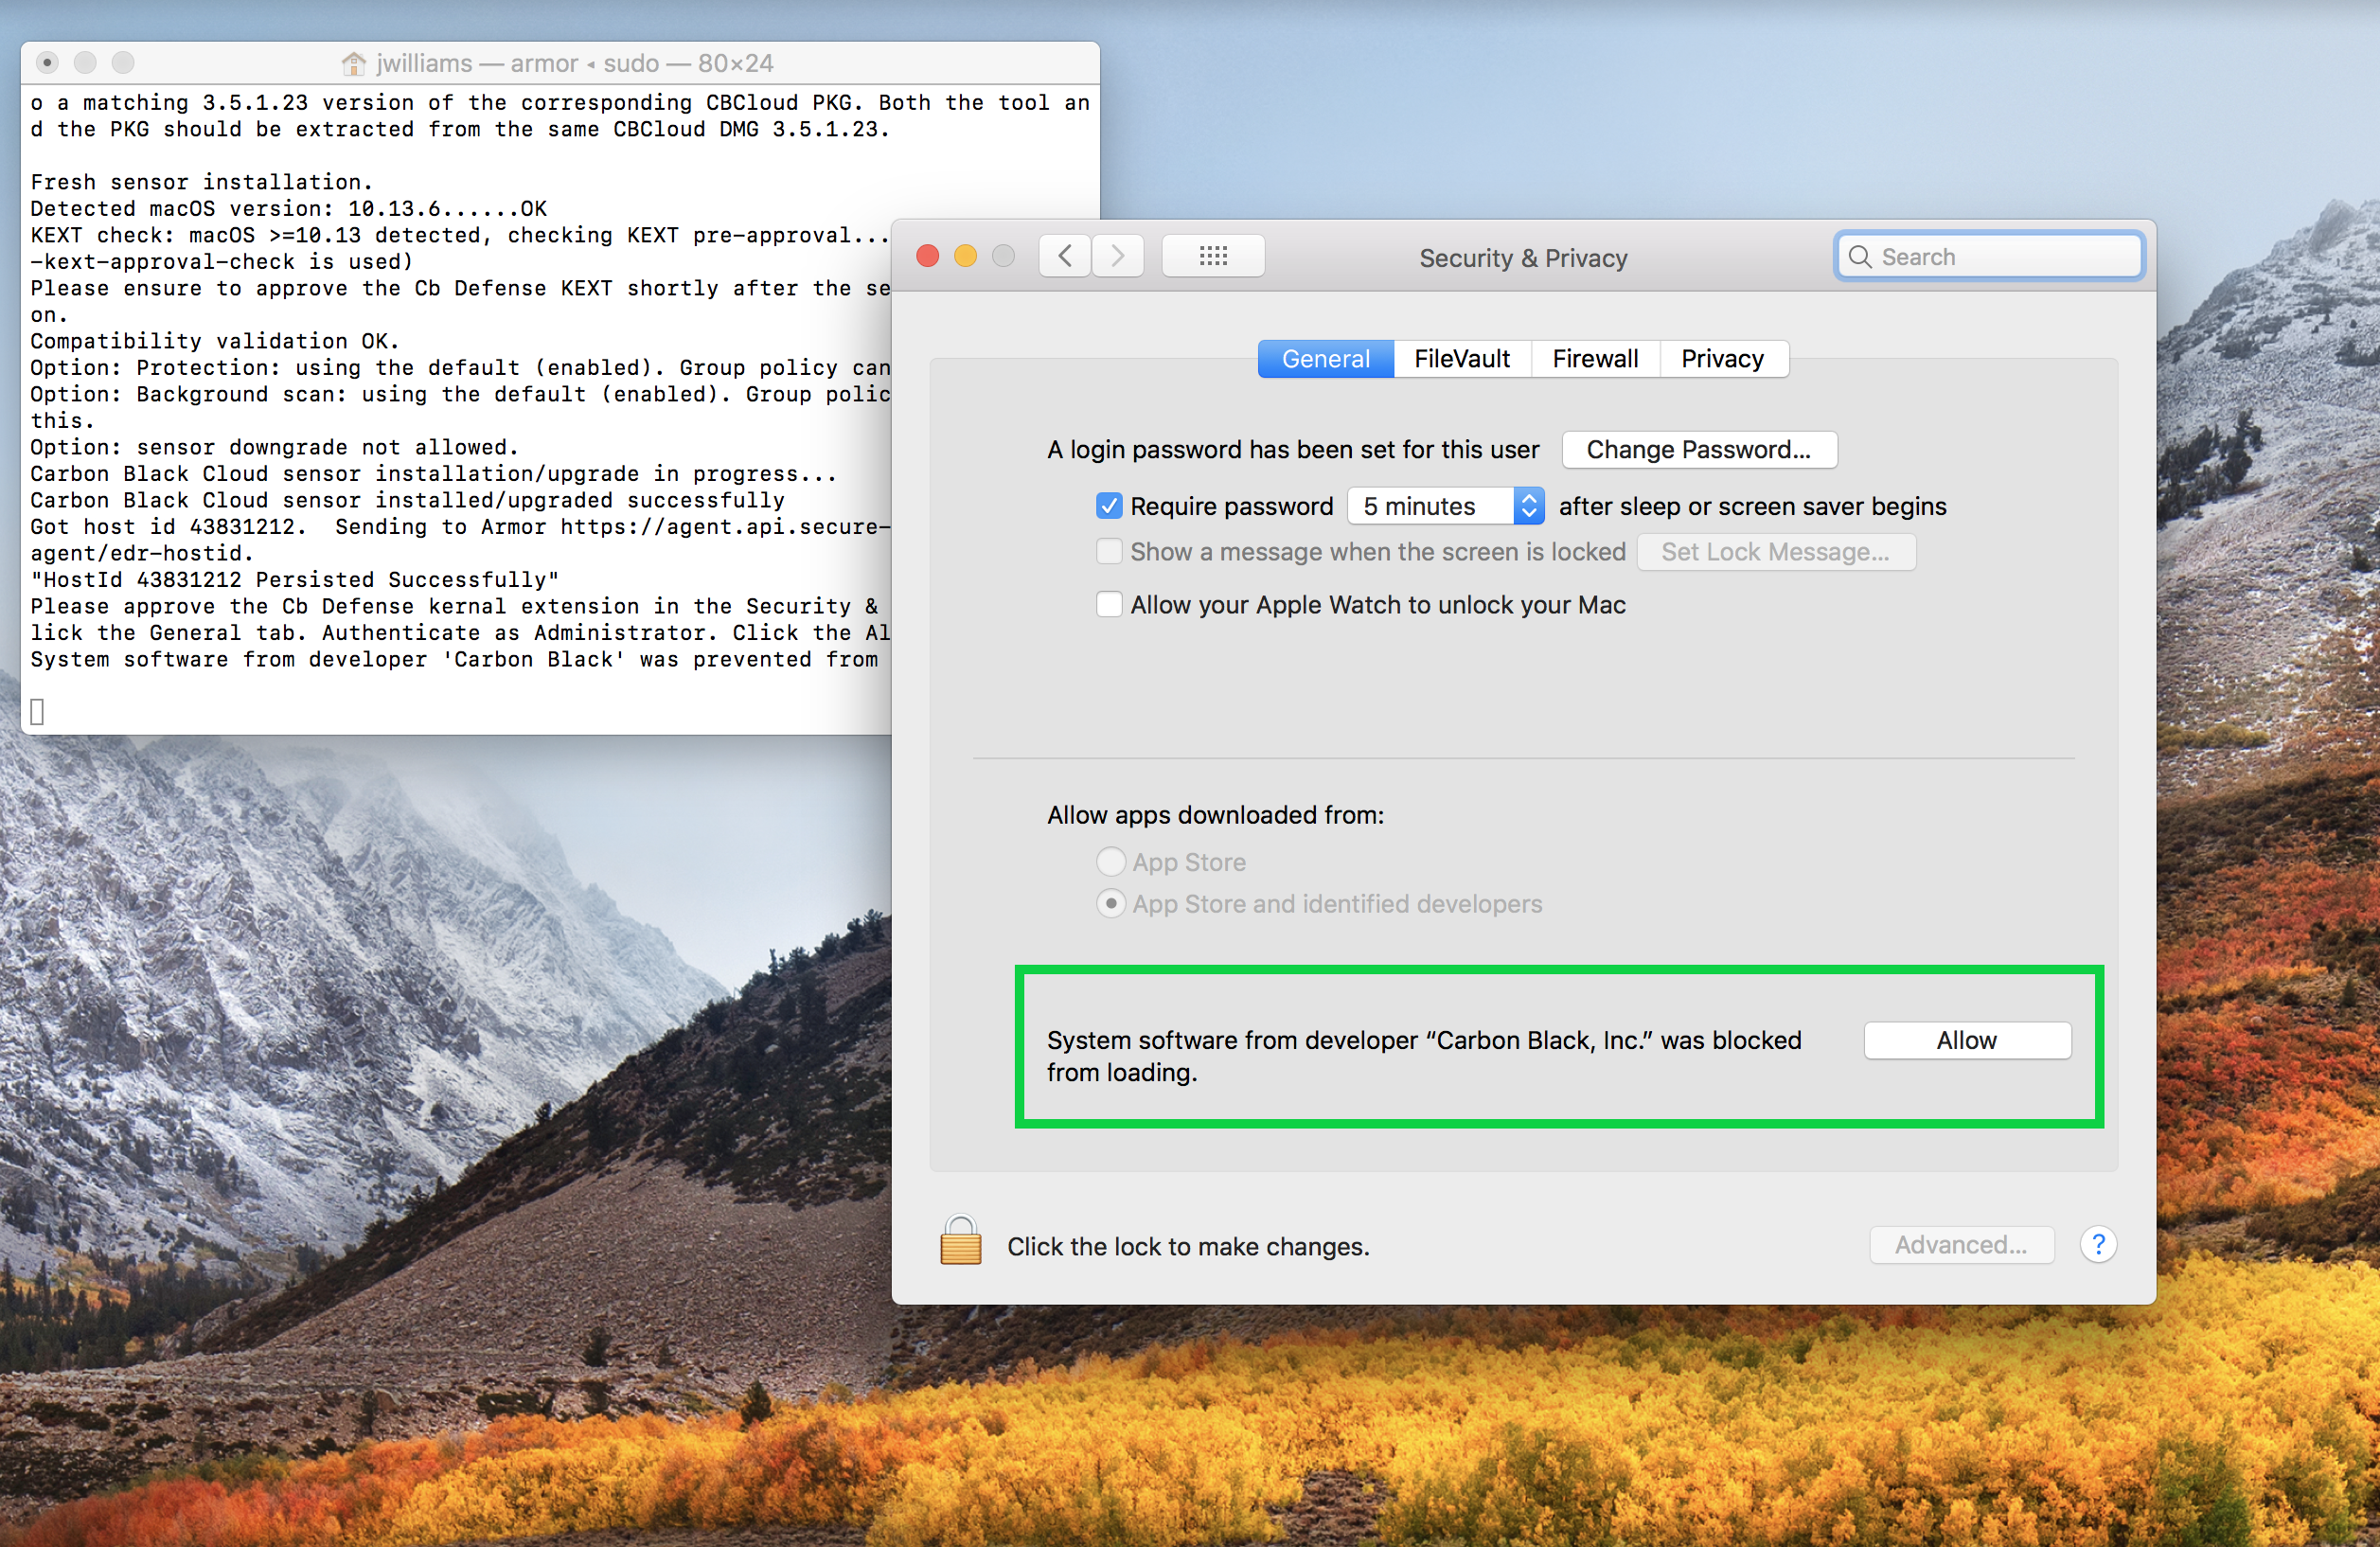2380x1547 pixels.
Task: Click Allow for Carbon Black software
Action: (x=1966, y=1041)
